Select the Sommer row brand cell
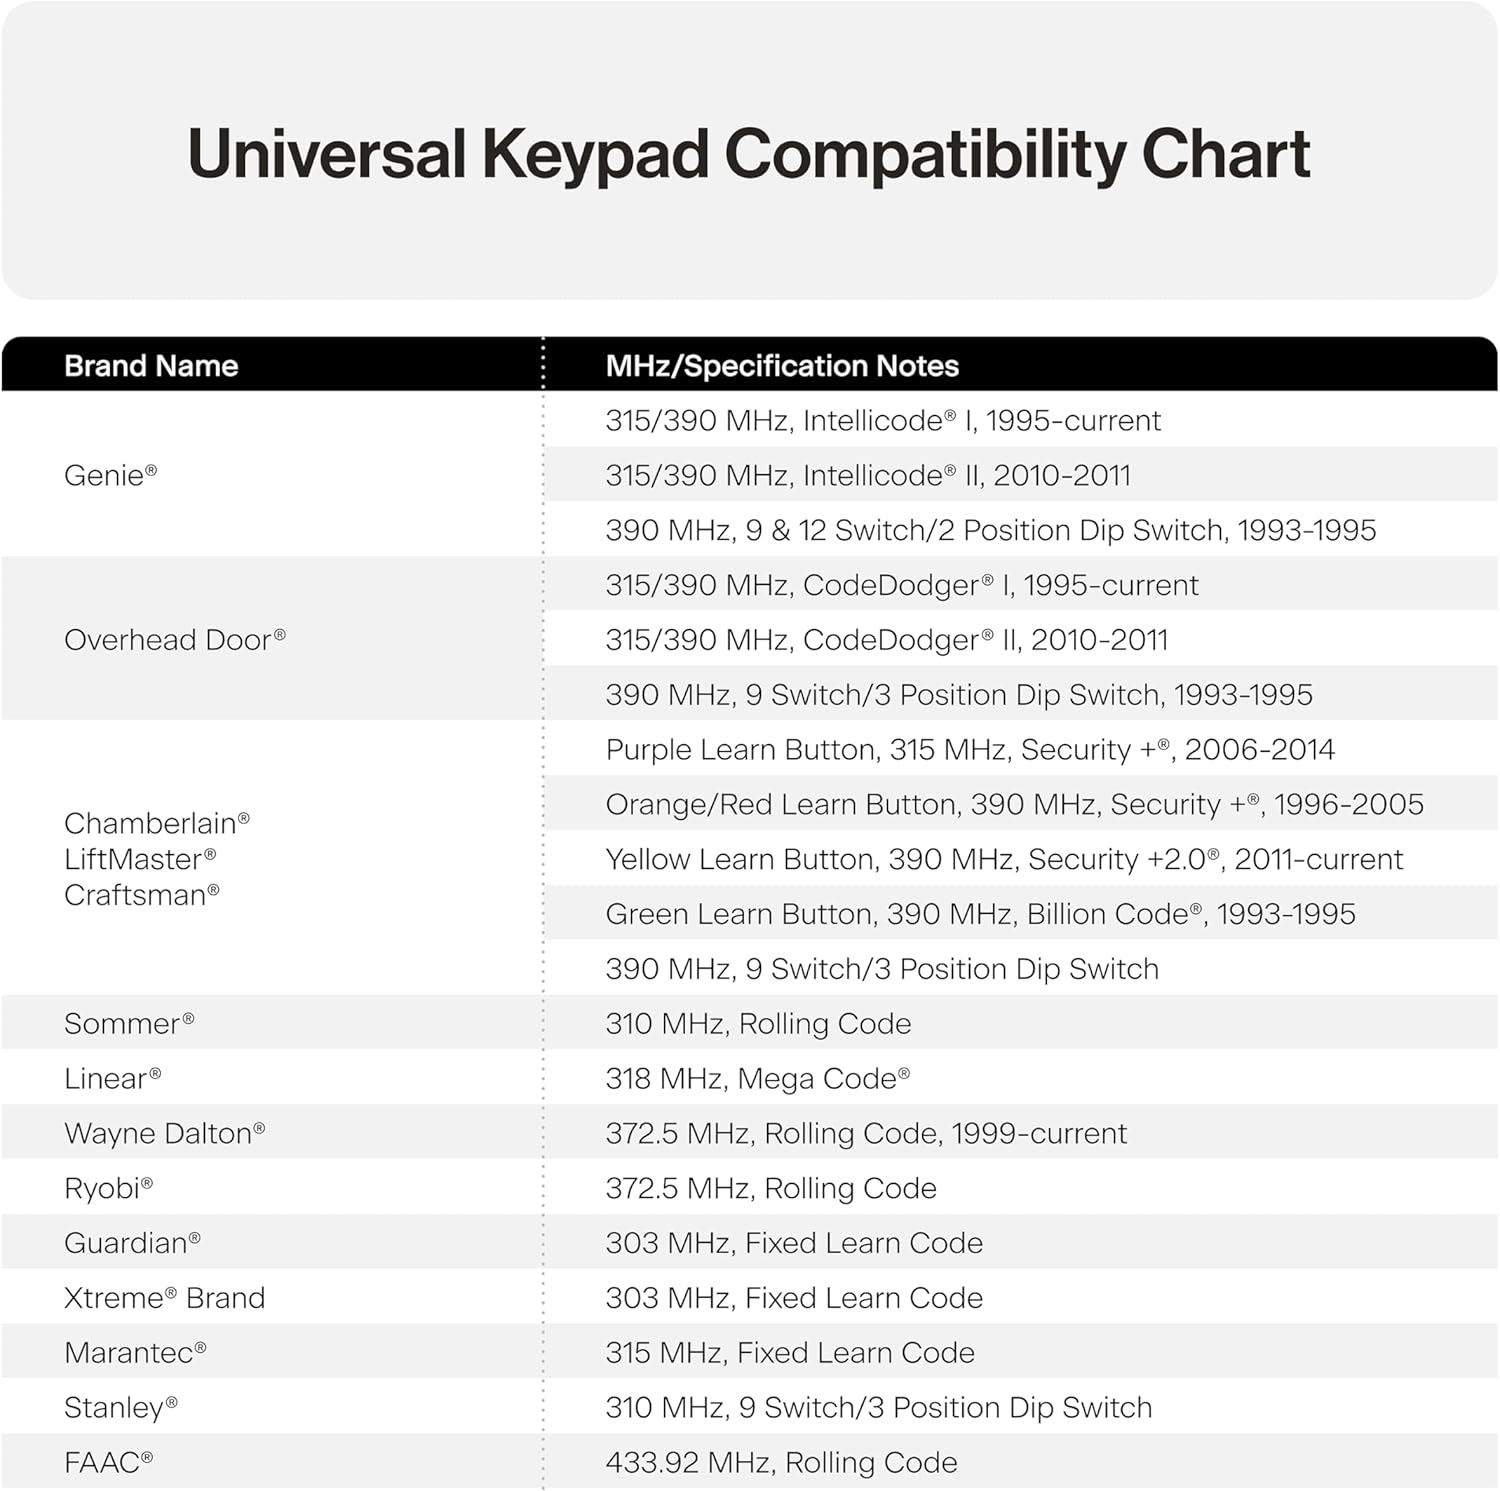 [128, 1024]
